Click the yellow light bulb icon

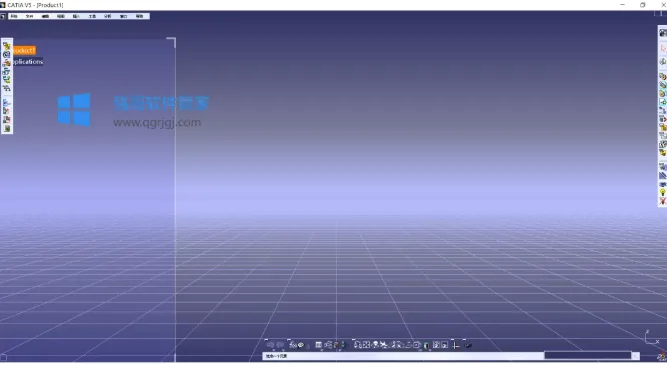tap(663, 193)
